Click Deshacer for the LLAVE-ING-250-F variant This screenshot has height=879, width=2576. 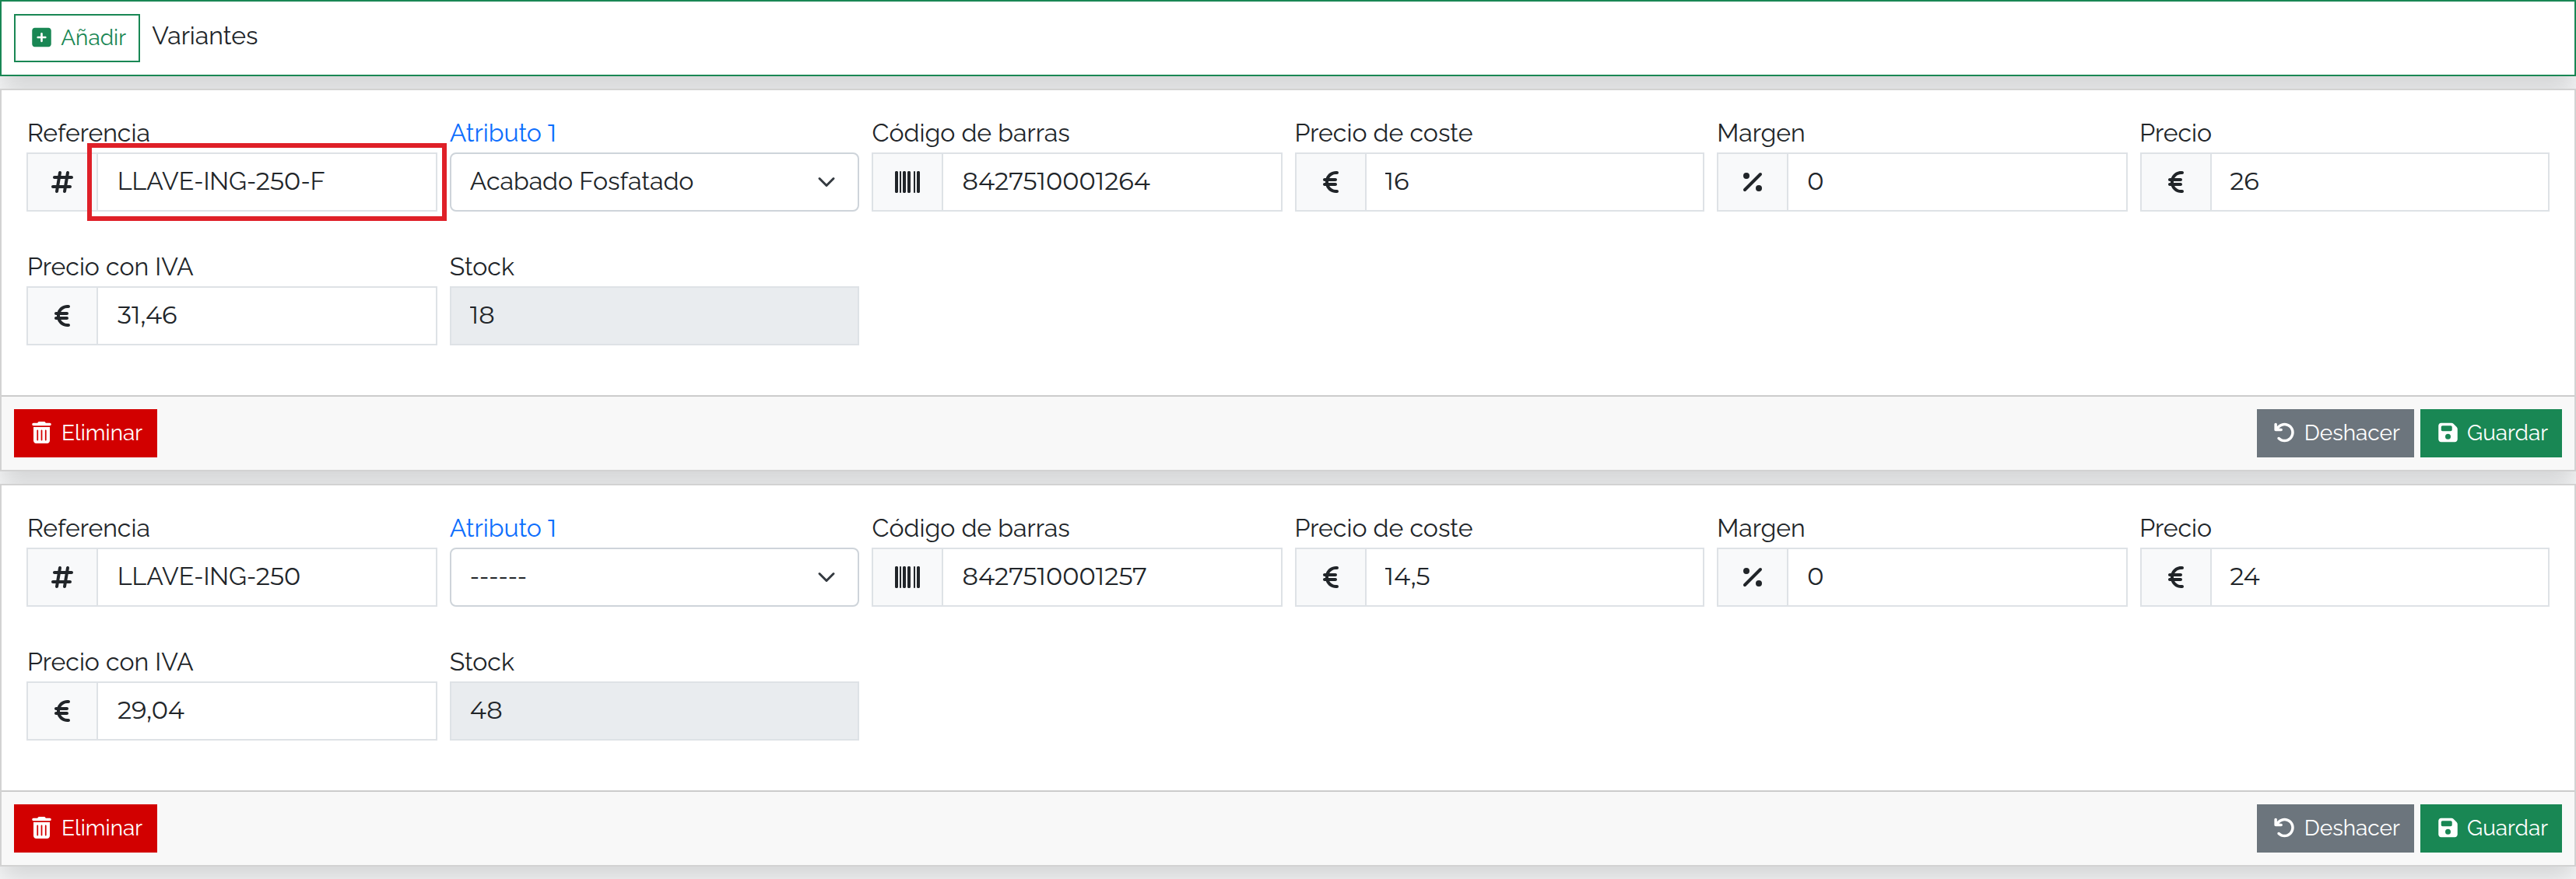point(2335,433)
